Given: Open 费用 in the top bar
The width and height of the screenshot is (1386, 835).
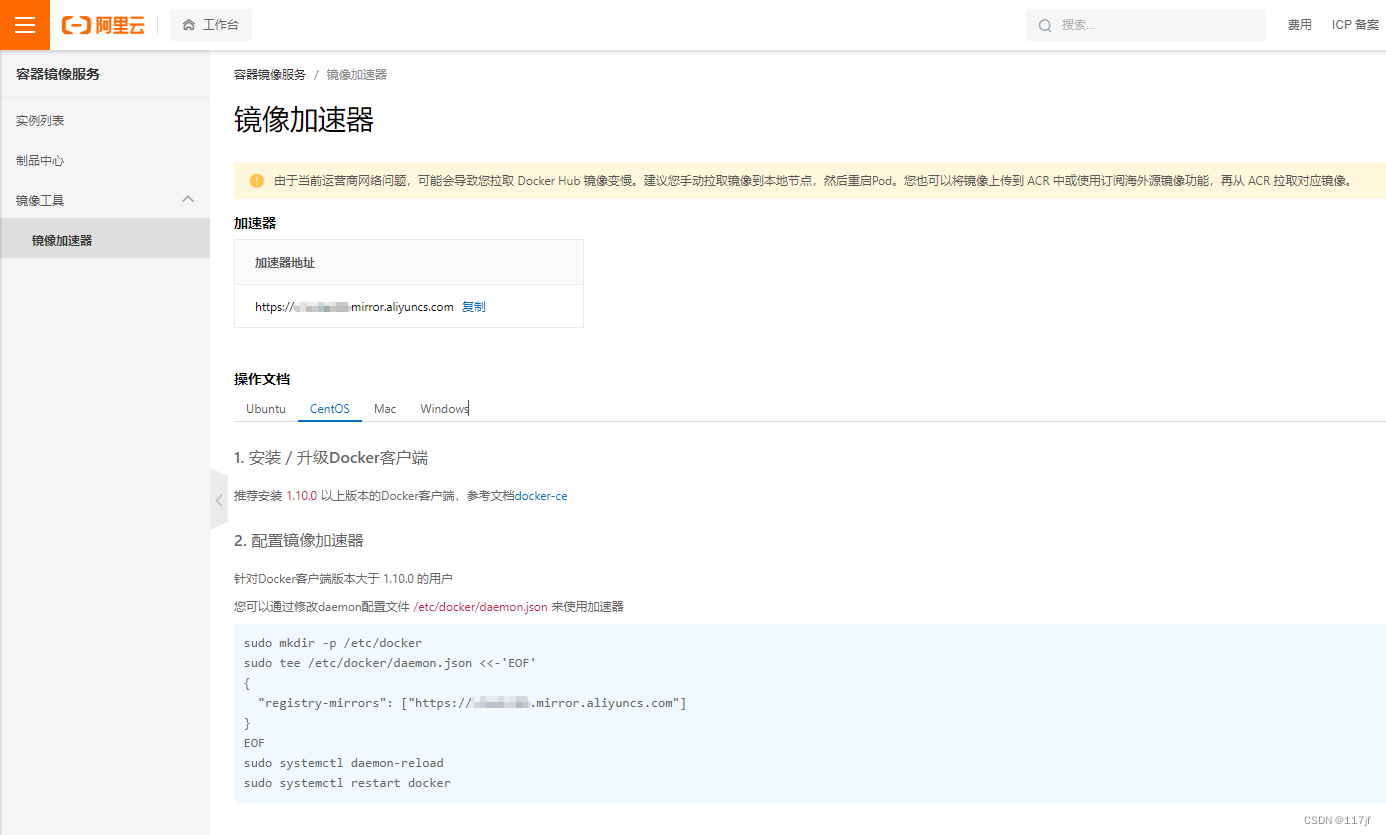Looking at the screenshot, I should coord(1299,25).
